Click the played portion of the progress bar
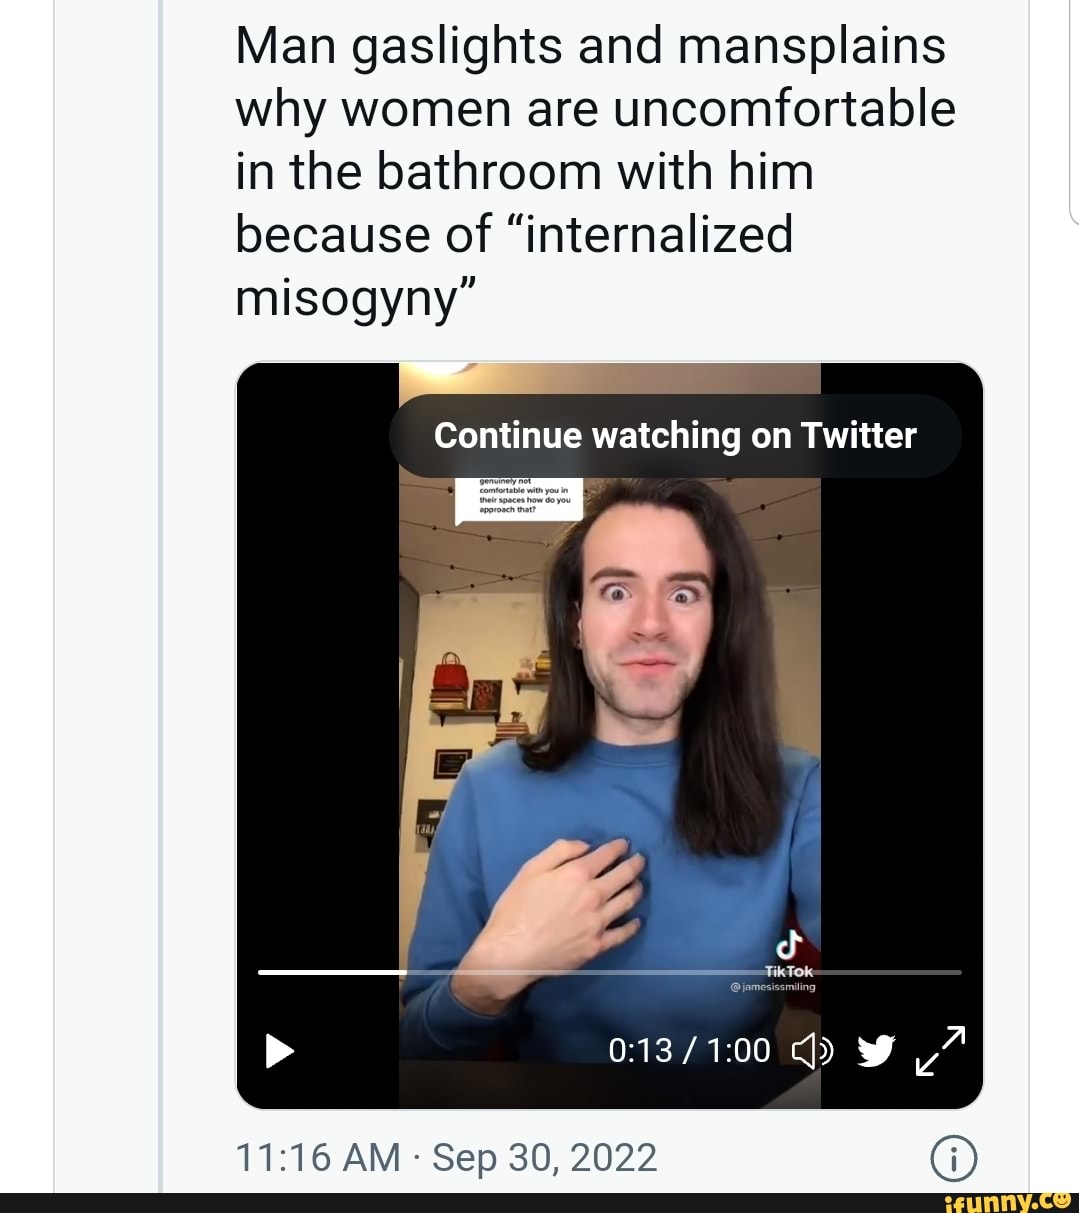Viewport: 1079px width, 1213px height. coord(330,972)
